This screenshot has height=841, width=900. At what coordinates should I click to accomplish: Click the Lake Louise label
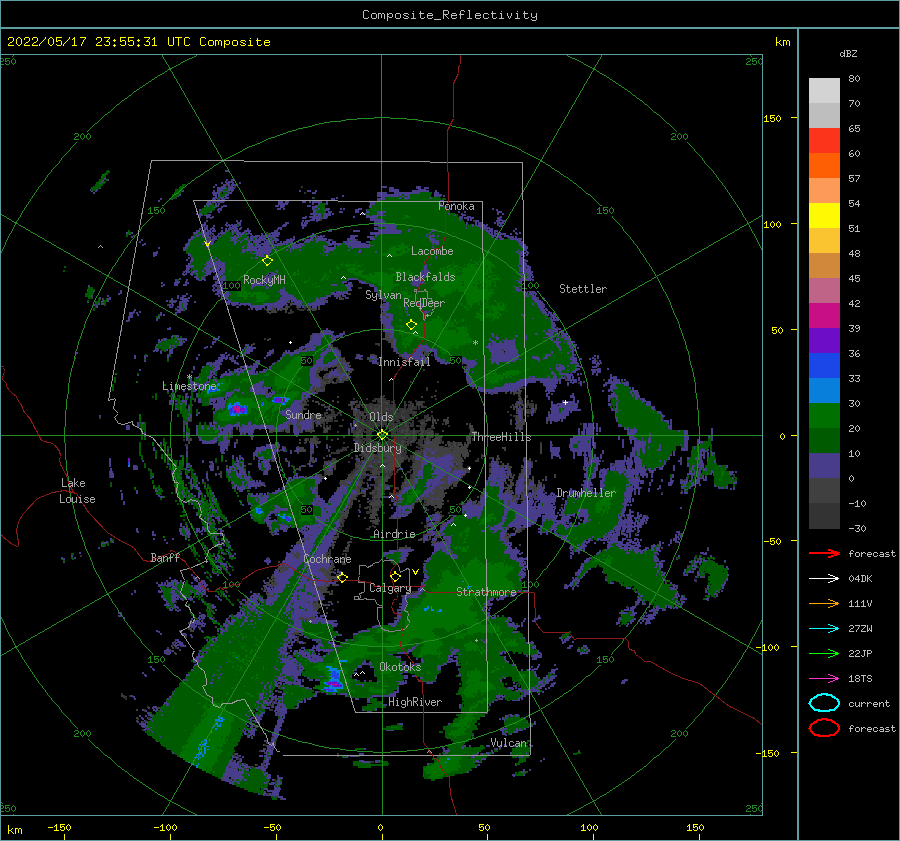(x=77, y=491)
